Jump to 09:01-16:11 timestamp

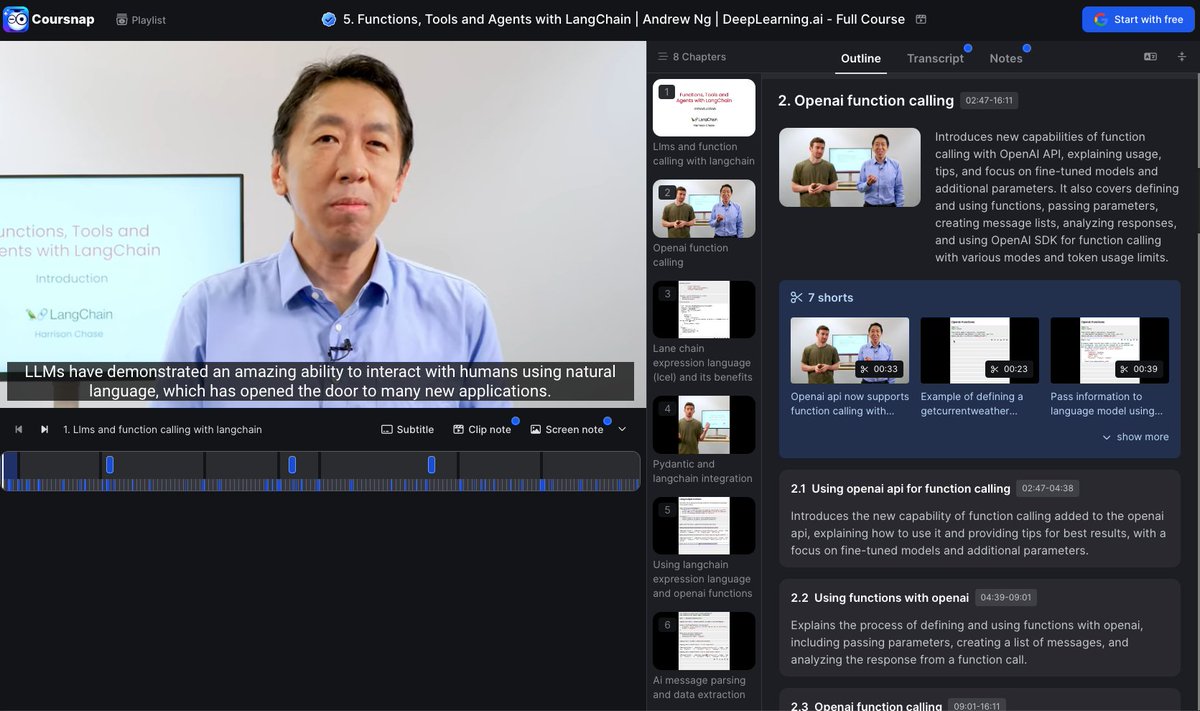[979, 705]
